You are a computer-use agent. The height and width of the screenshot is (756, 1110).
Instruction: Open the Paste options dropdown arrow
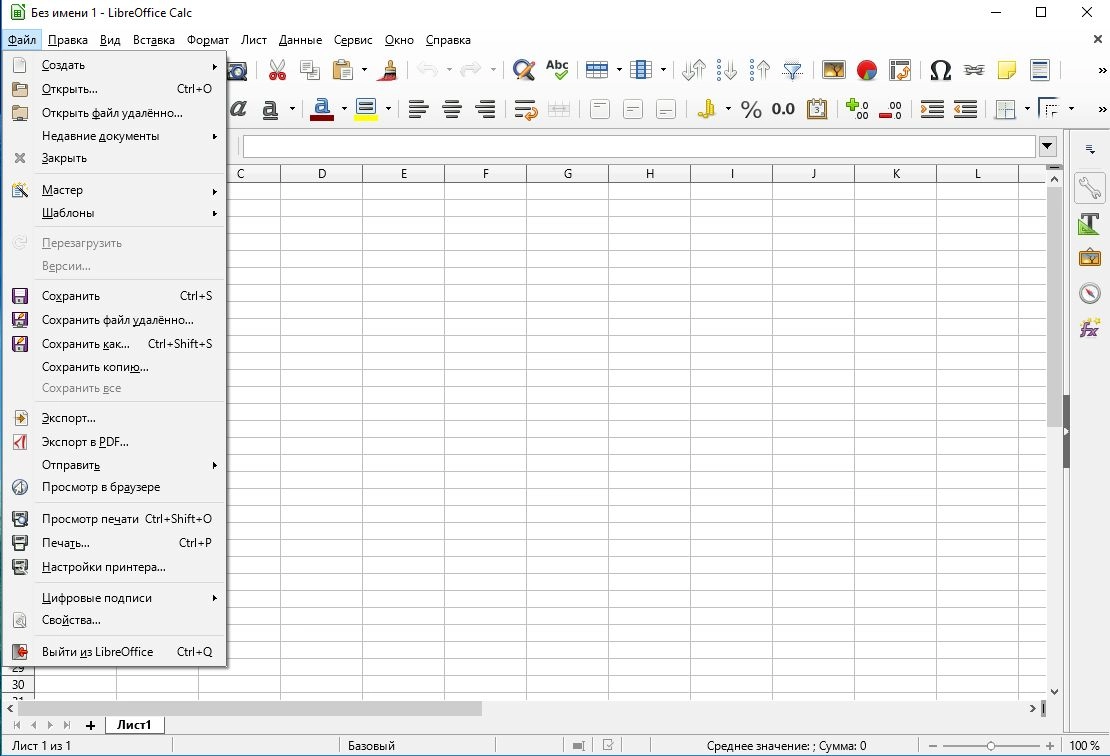click(x=365, y=69)
